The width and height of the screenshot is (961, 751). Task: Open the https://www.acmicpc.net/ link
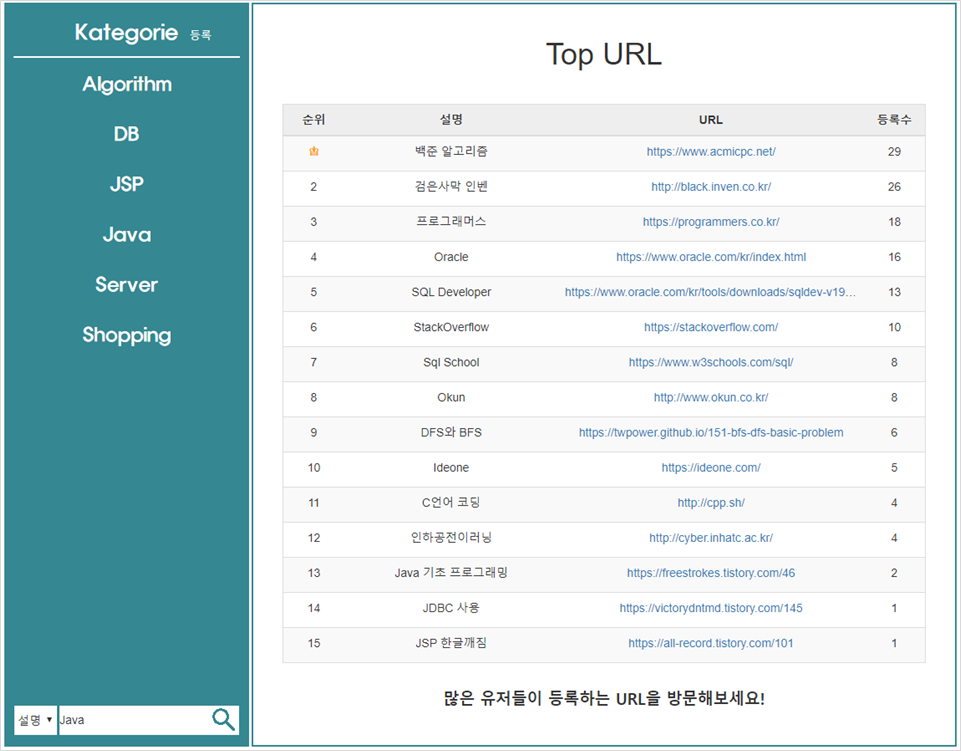(710, 152)
